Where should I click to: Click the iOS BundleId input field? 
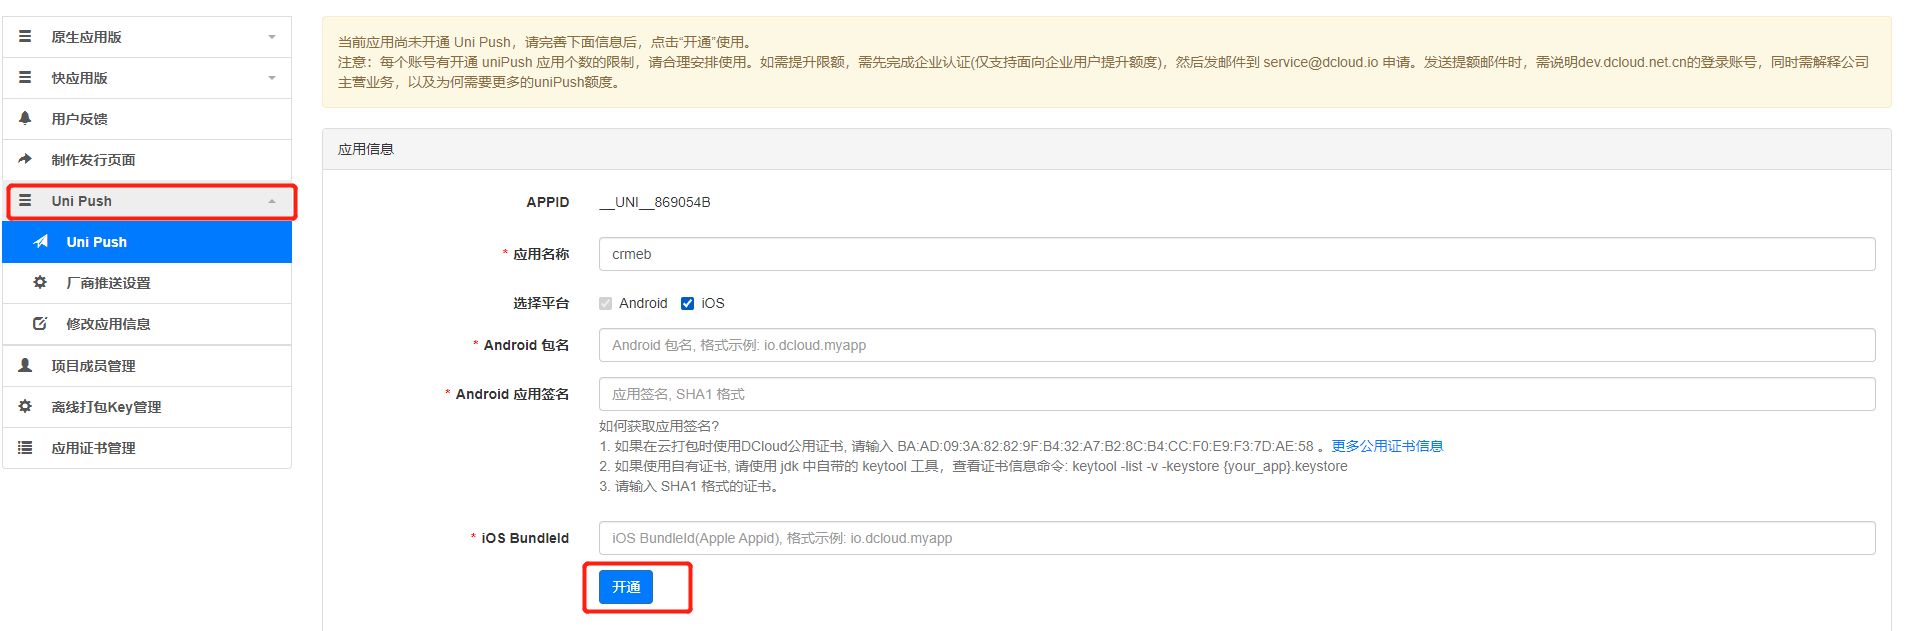1236,538
